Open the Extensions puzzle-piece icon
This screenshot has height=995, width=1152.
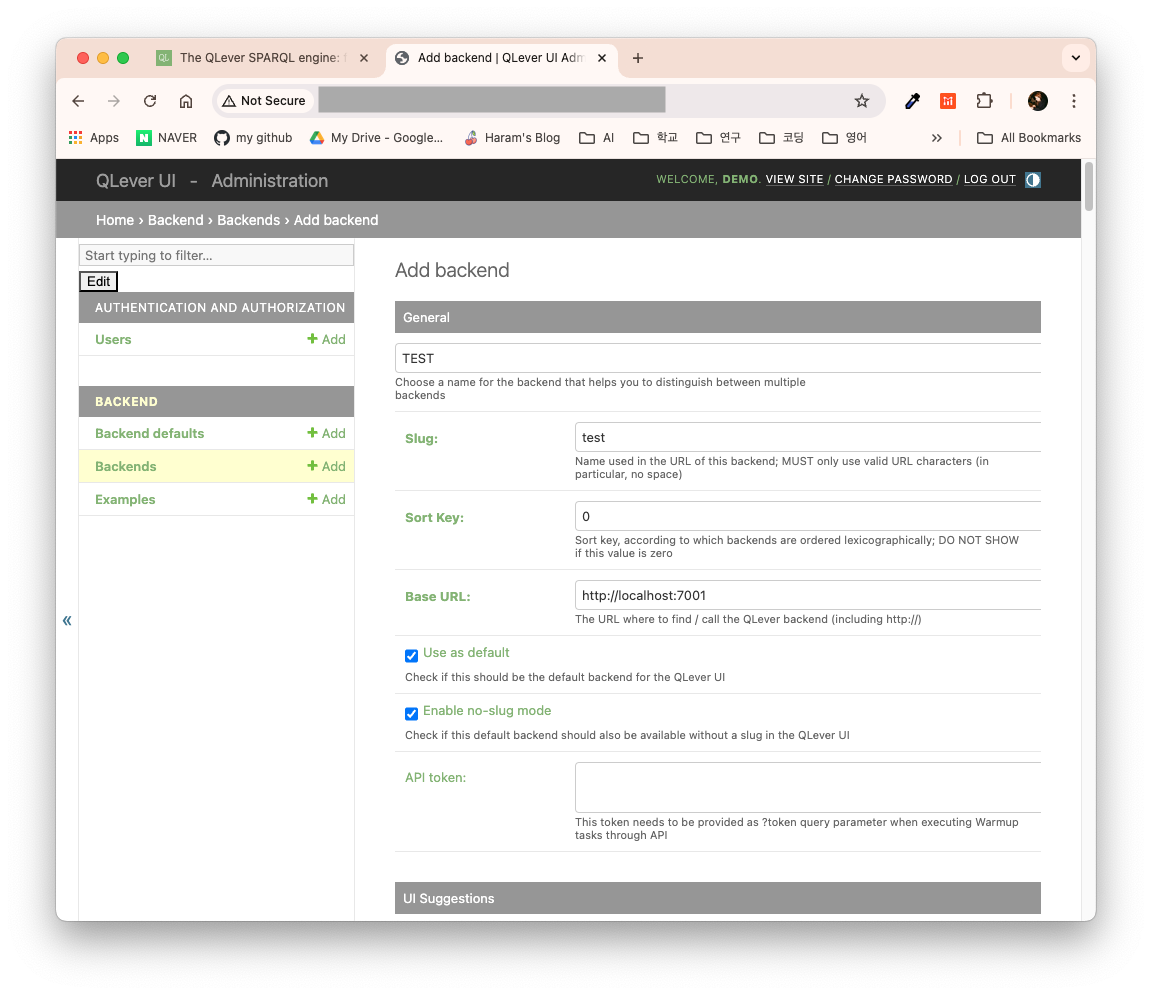click(x=985, y=100)
